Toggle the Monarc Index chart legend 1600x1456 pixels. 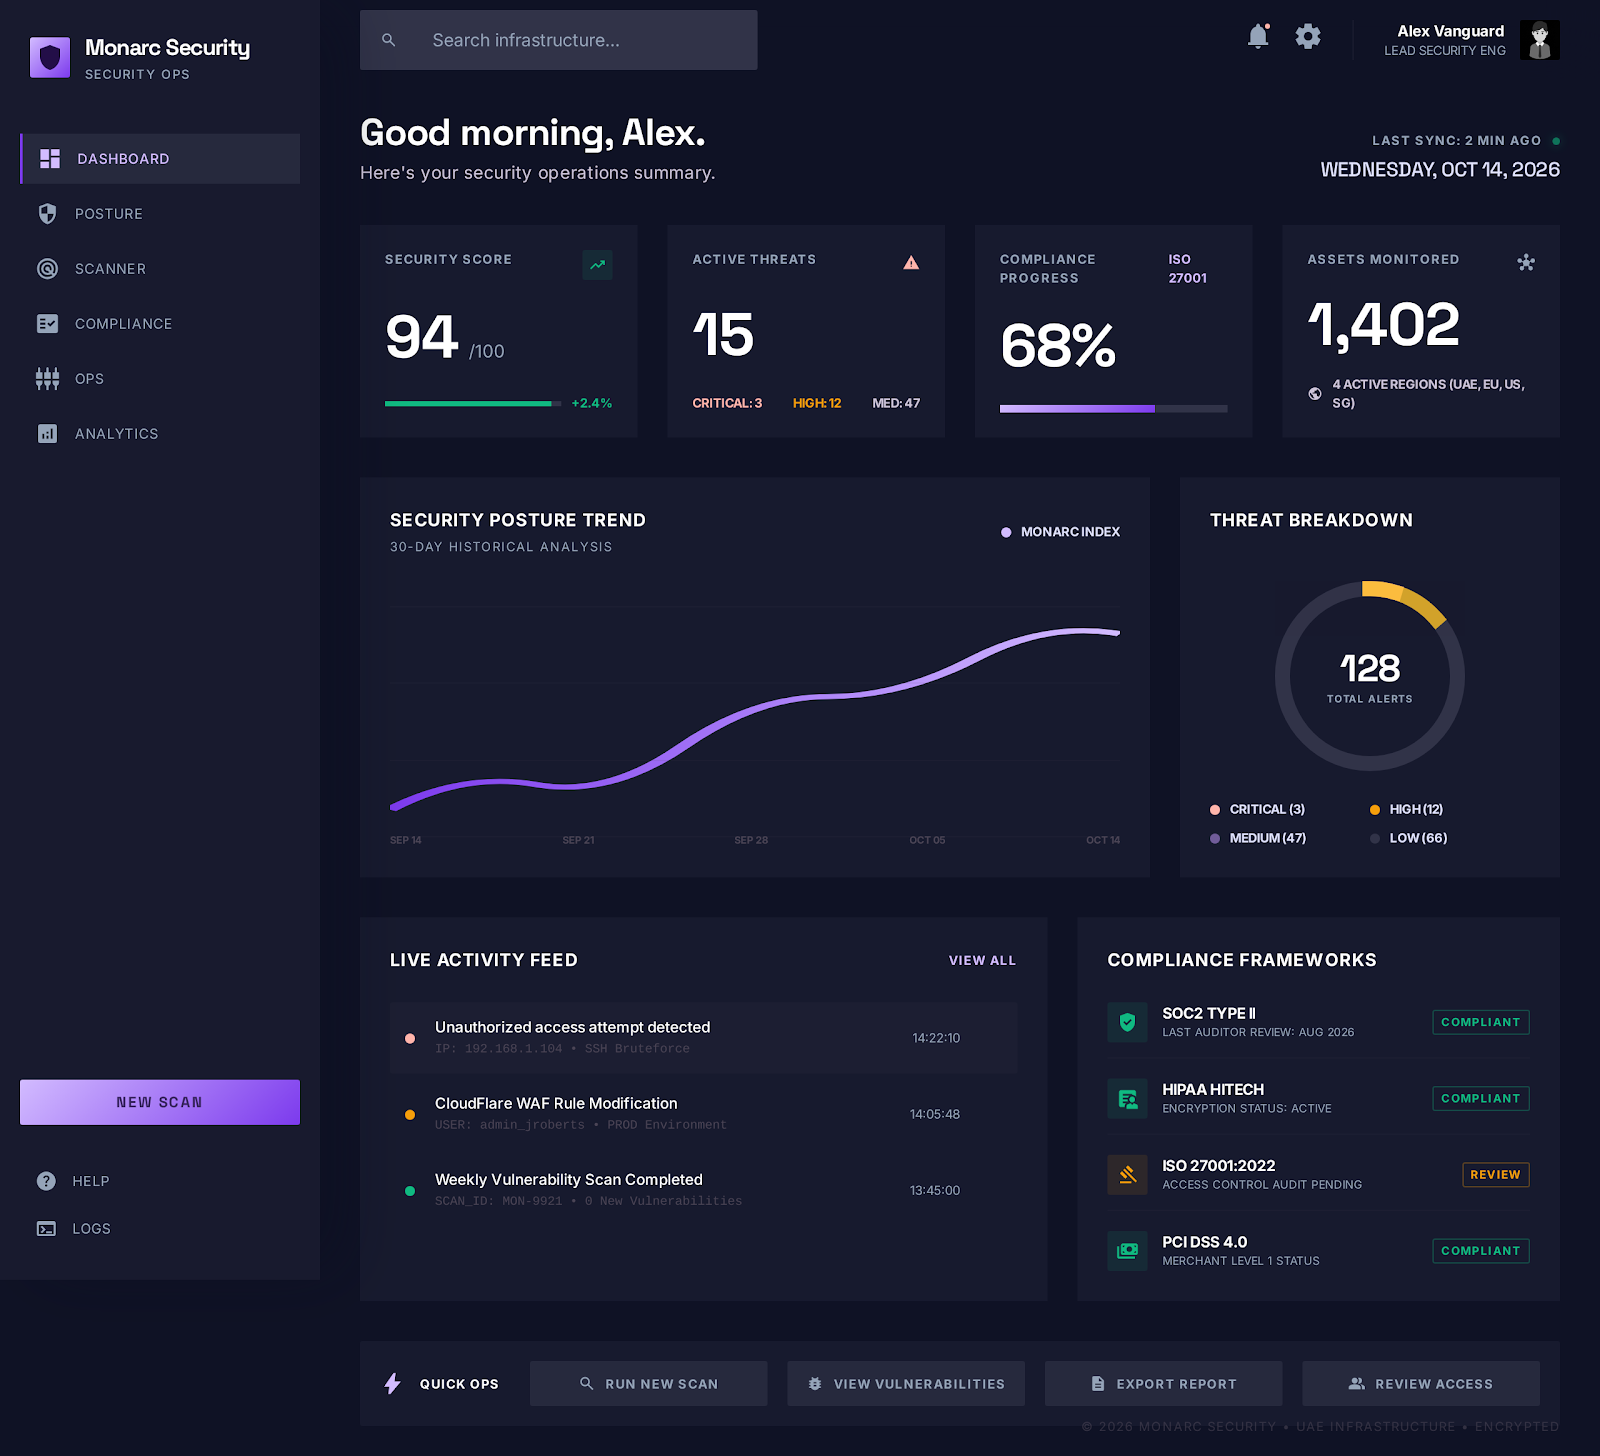click(x=1060, y=532)
